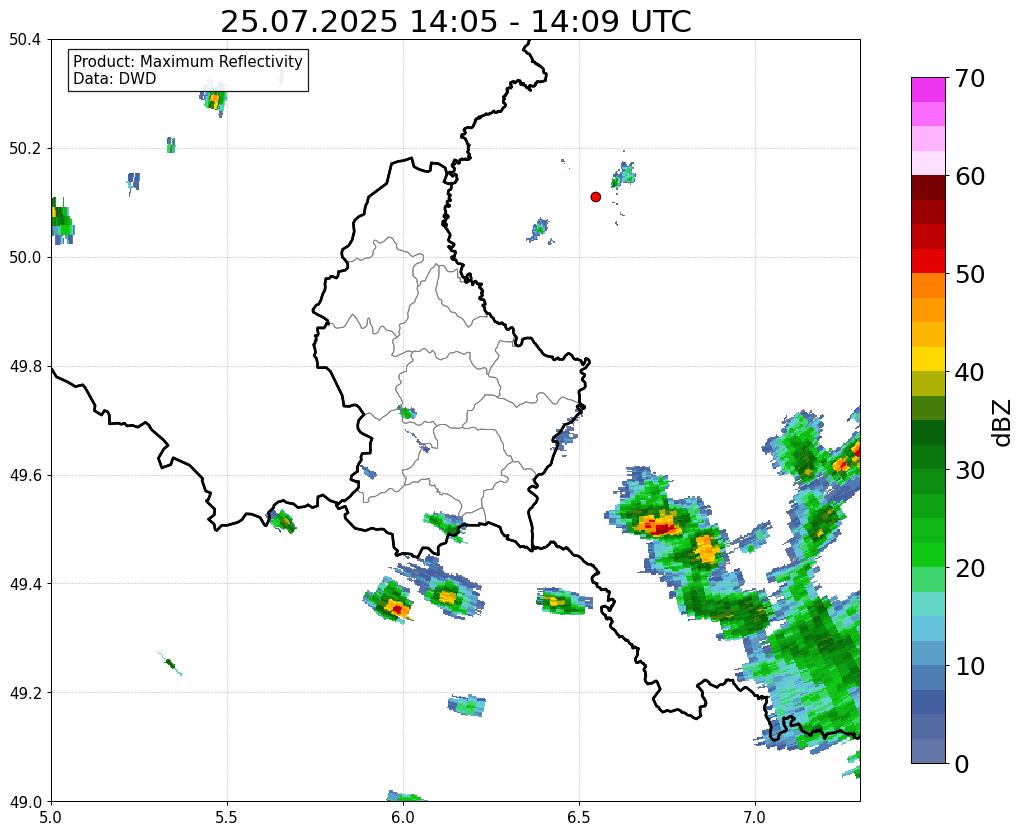Click the colorbar tick label 40
1023x834 pixels.
970,372
